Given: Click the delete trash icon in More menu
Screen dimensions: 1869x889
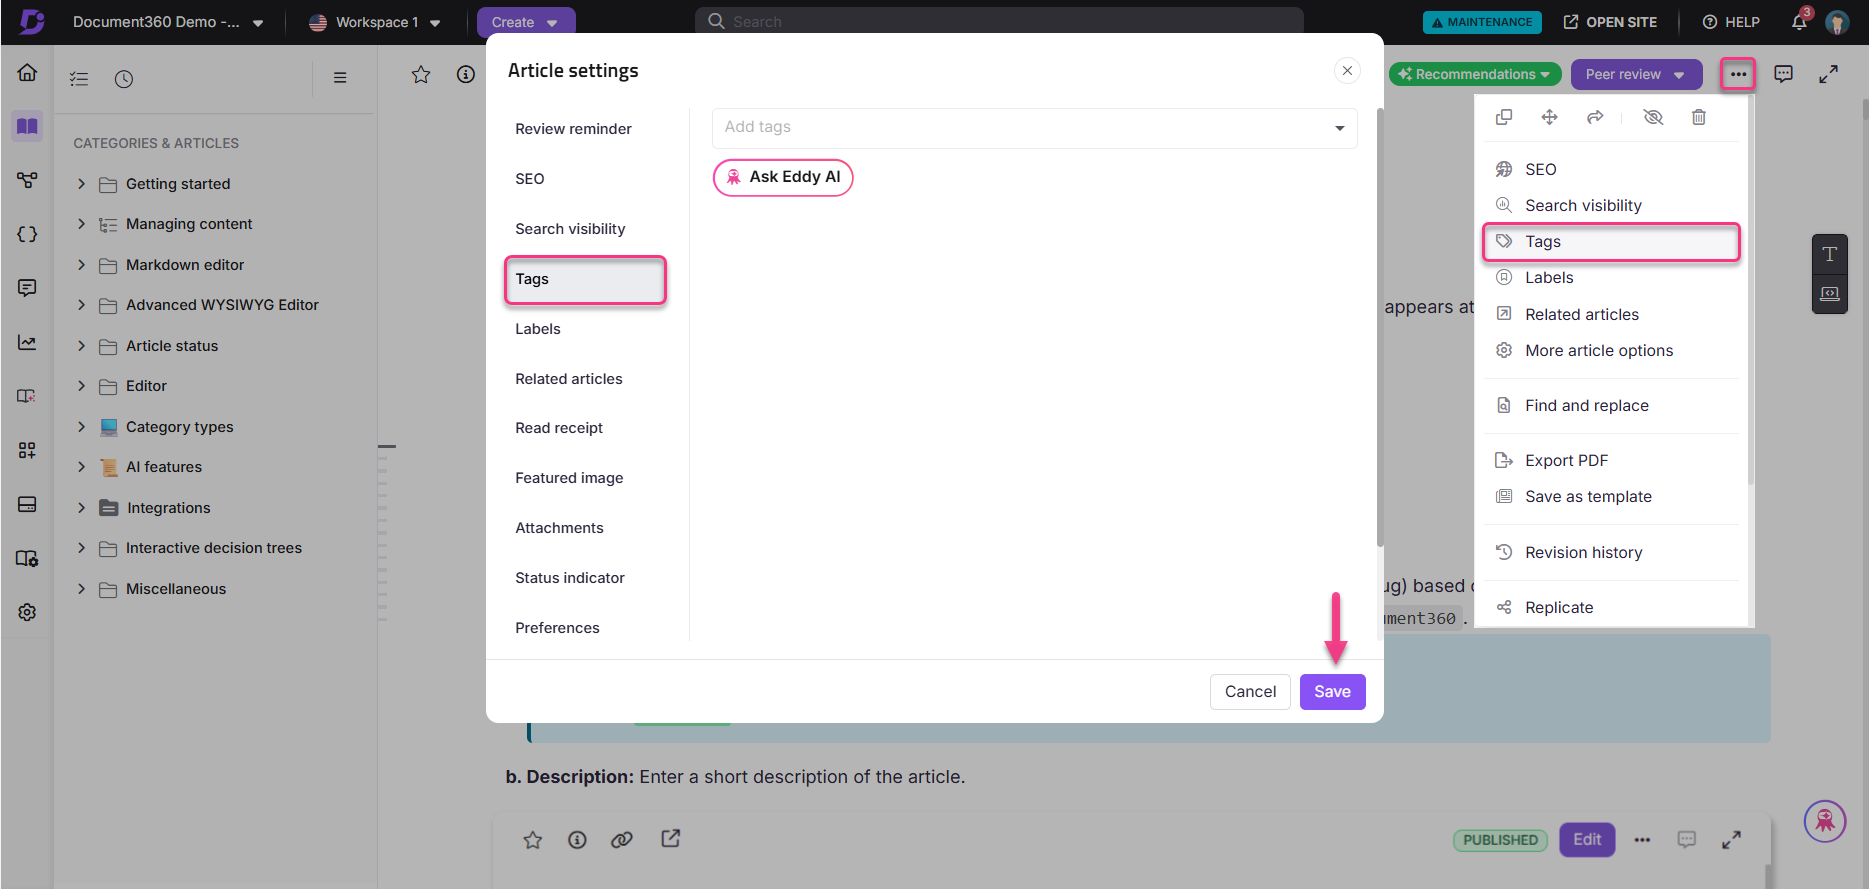Looking at the screenshot, I should (x=1699, y=117).
